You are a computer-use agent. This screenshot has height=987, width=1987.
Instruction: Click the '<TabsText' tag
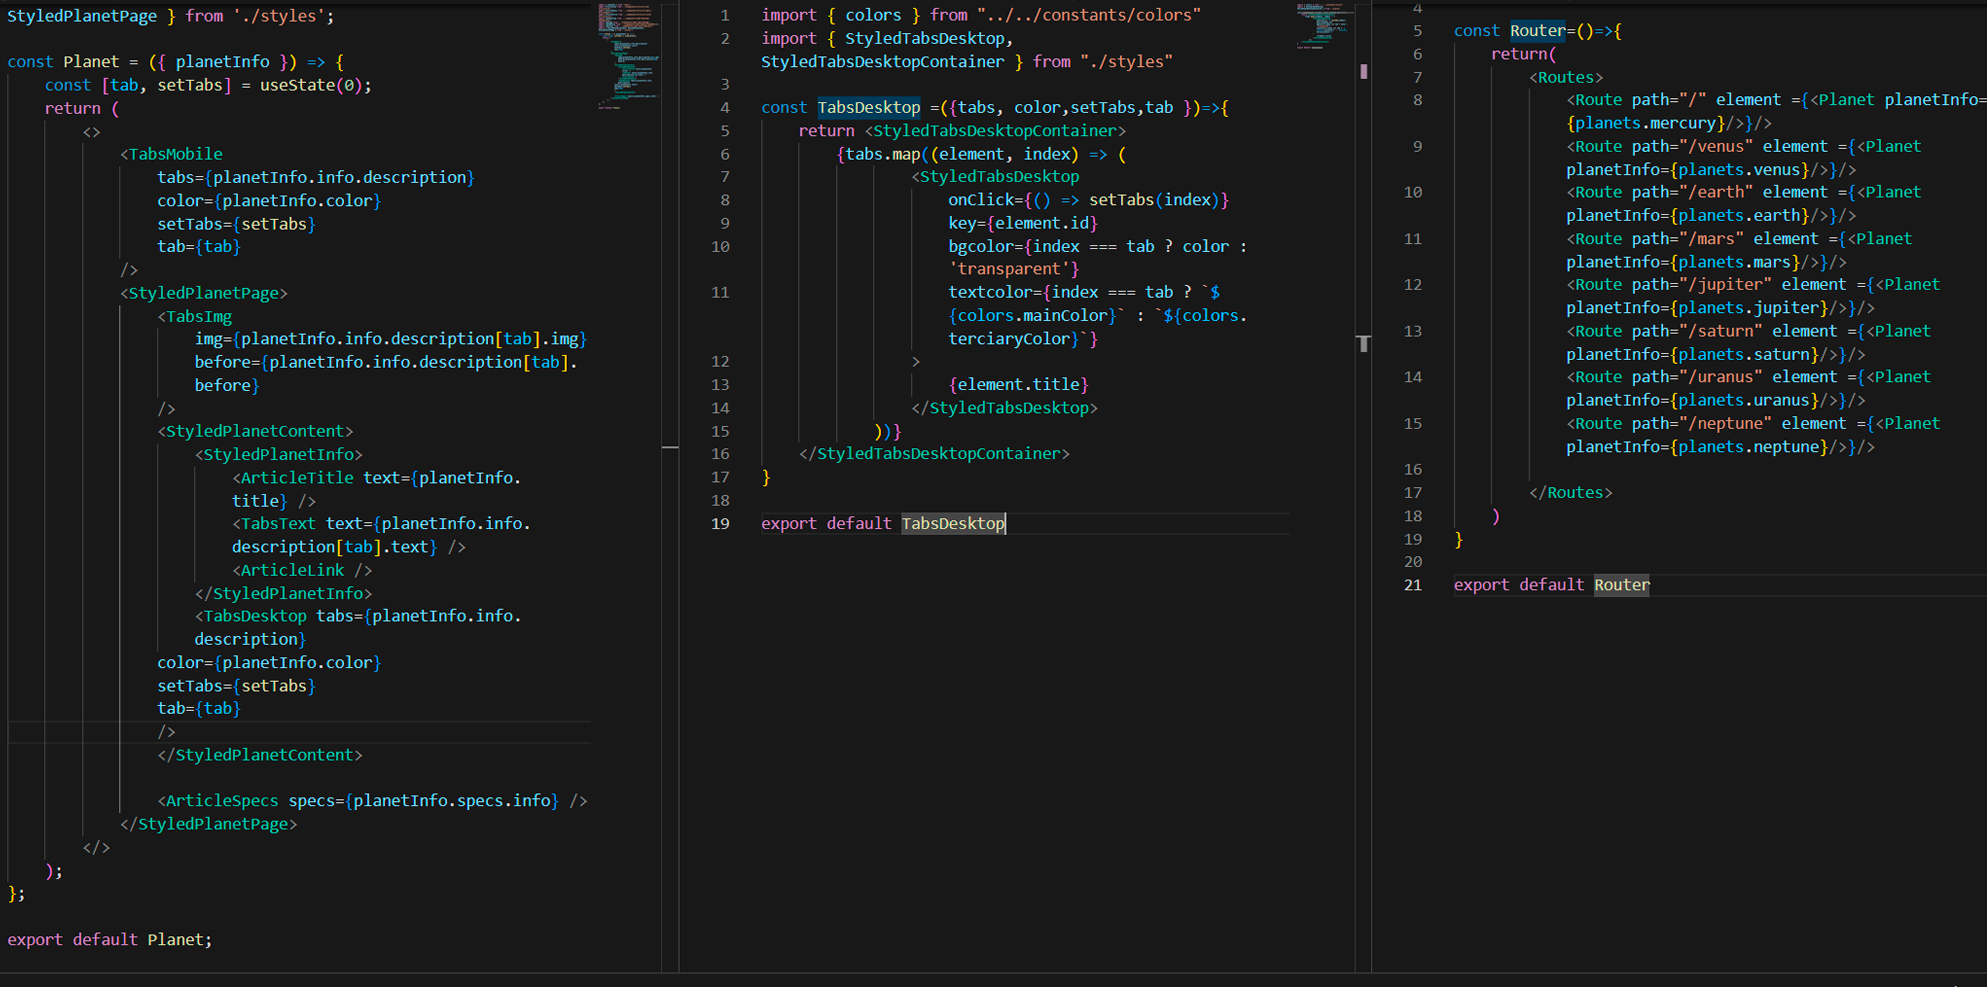(x=274, y=524)
